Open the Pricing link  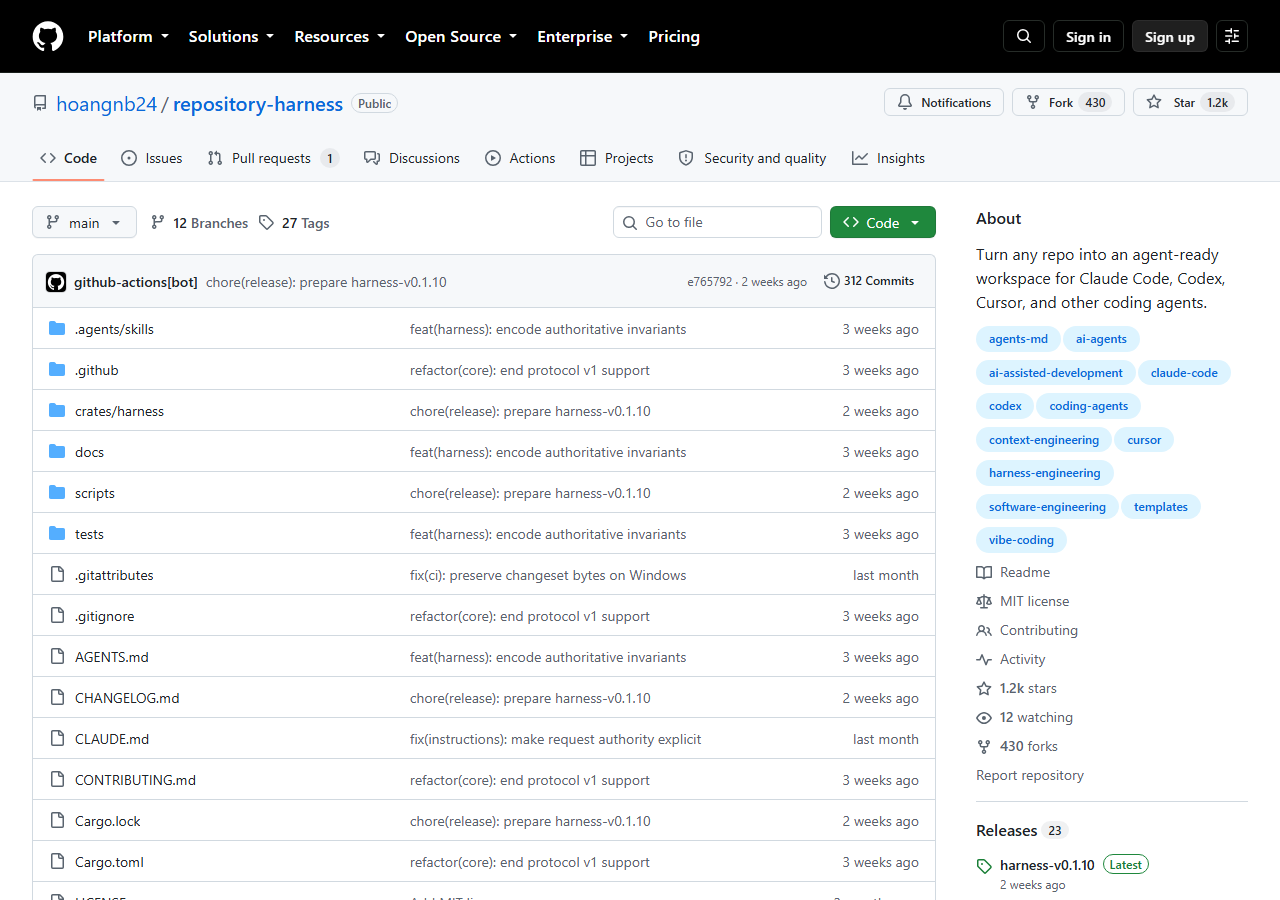click(674, 37)
